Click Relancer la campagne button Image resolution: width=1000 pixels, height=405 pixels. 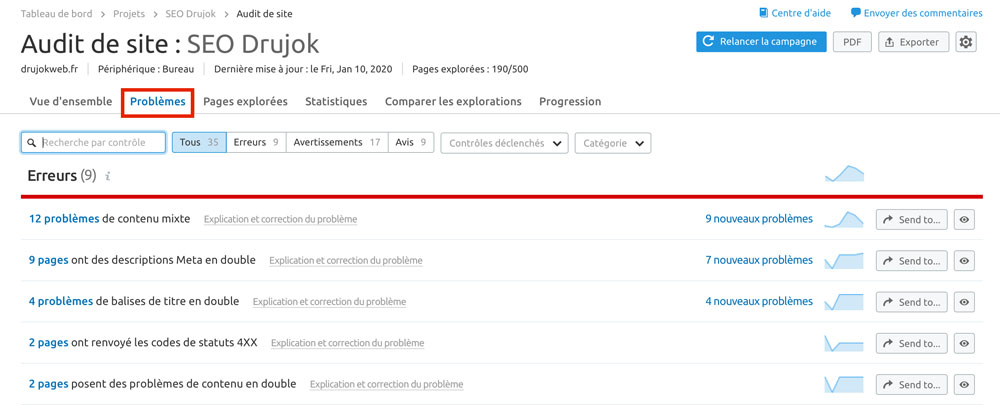click(x=761, y=42)
